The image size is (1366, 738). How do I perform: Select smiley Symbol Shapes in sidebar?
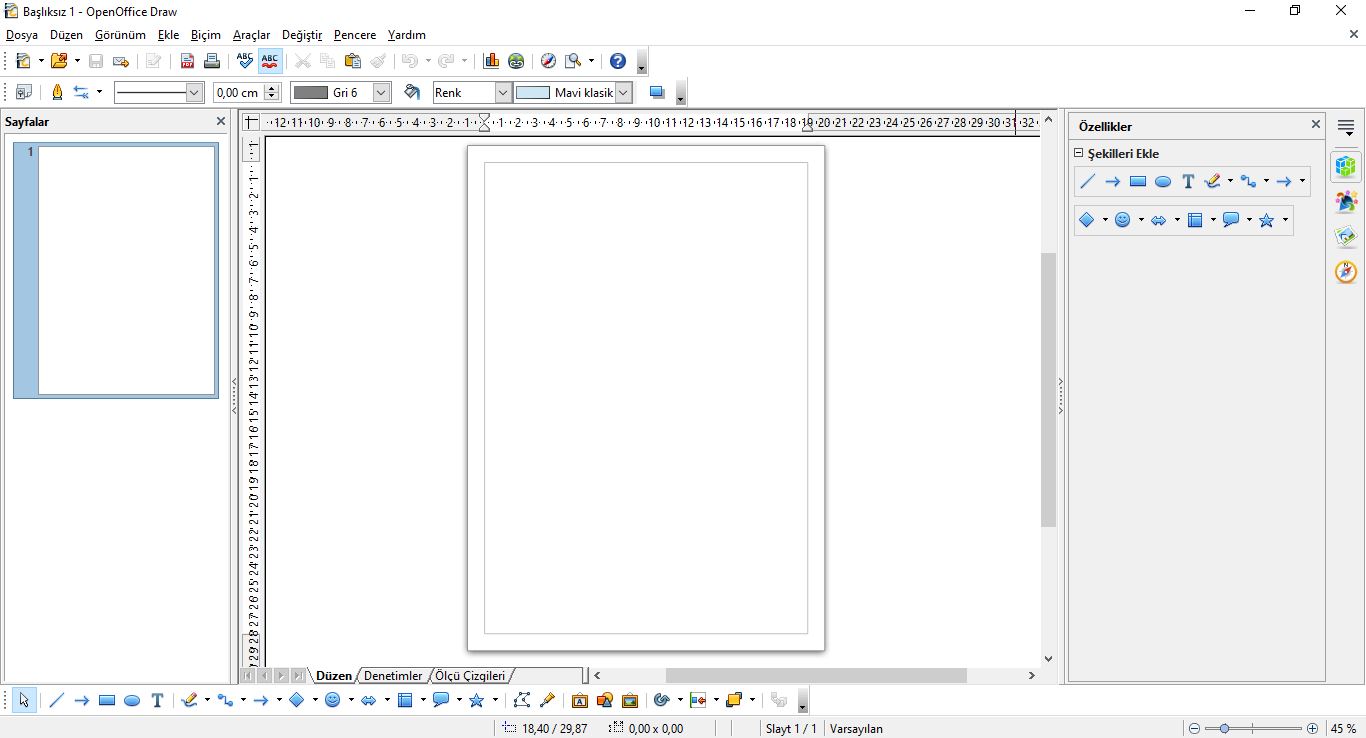tap(1123, 220)
